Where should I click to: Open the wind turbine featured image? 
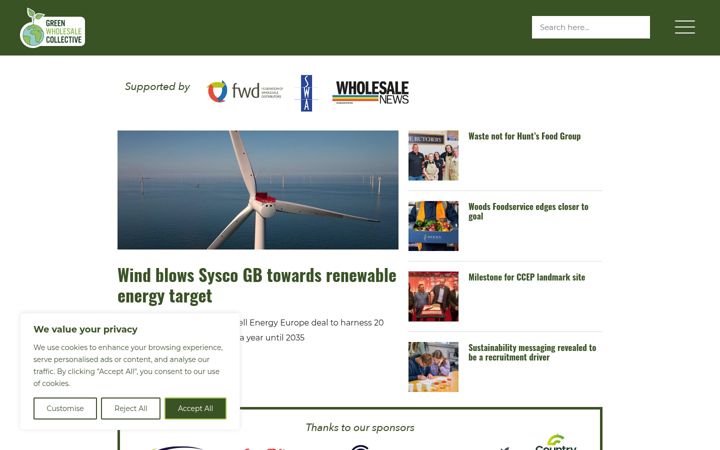point(258,190)
